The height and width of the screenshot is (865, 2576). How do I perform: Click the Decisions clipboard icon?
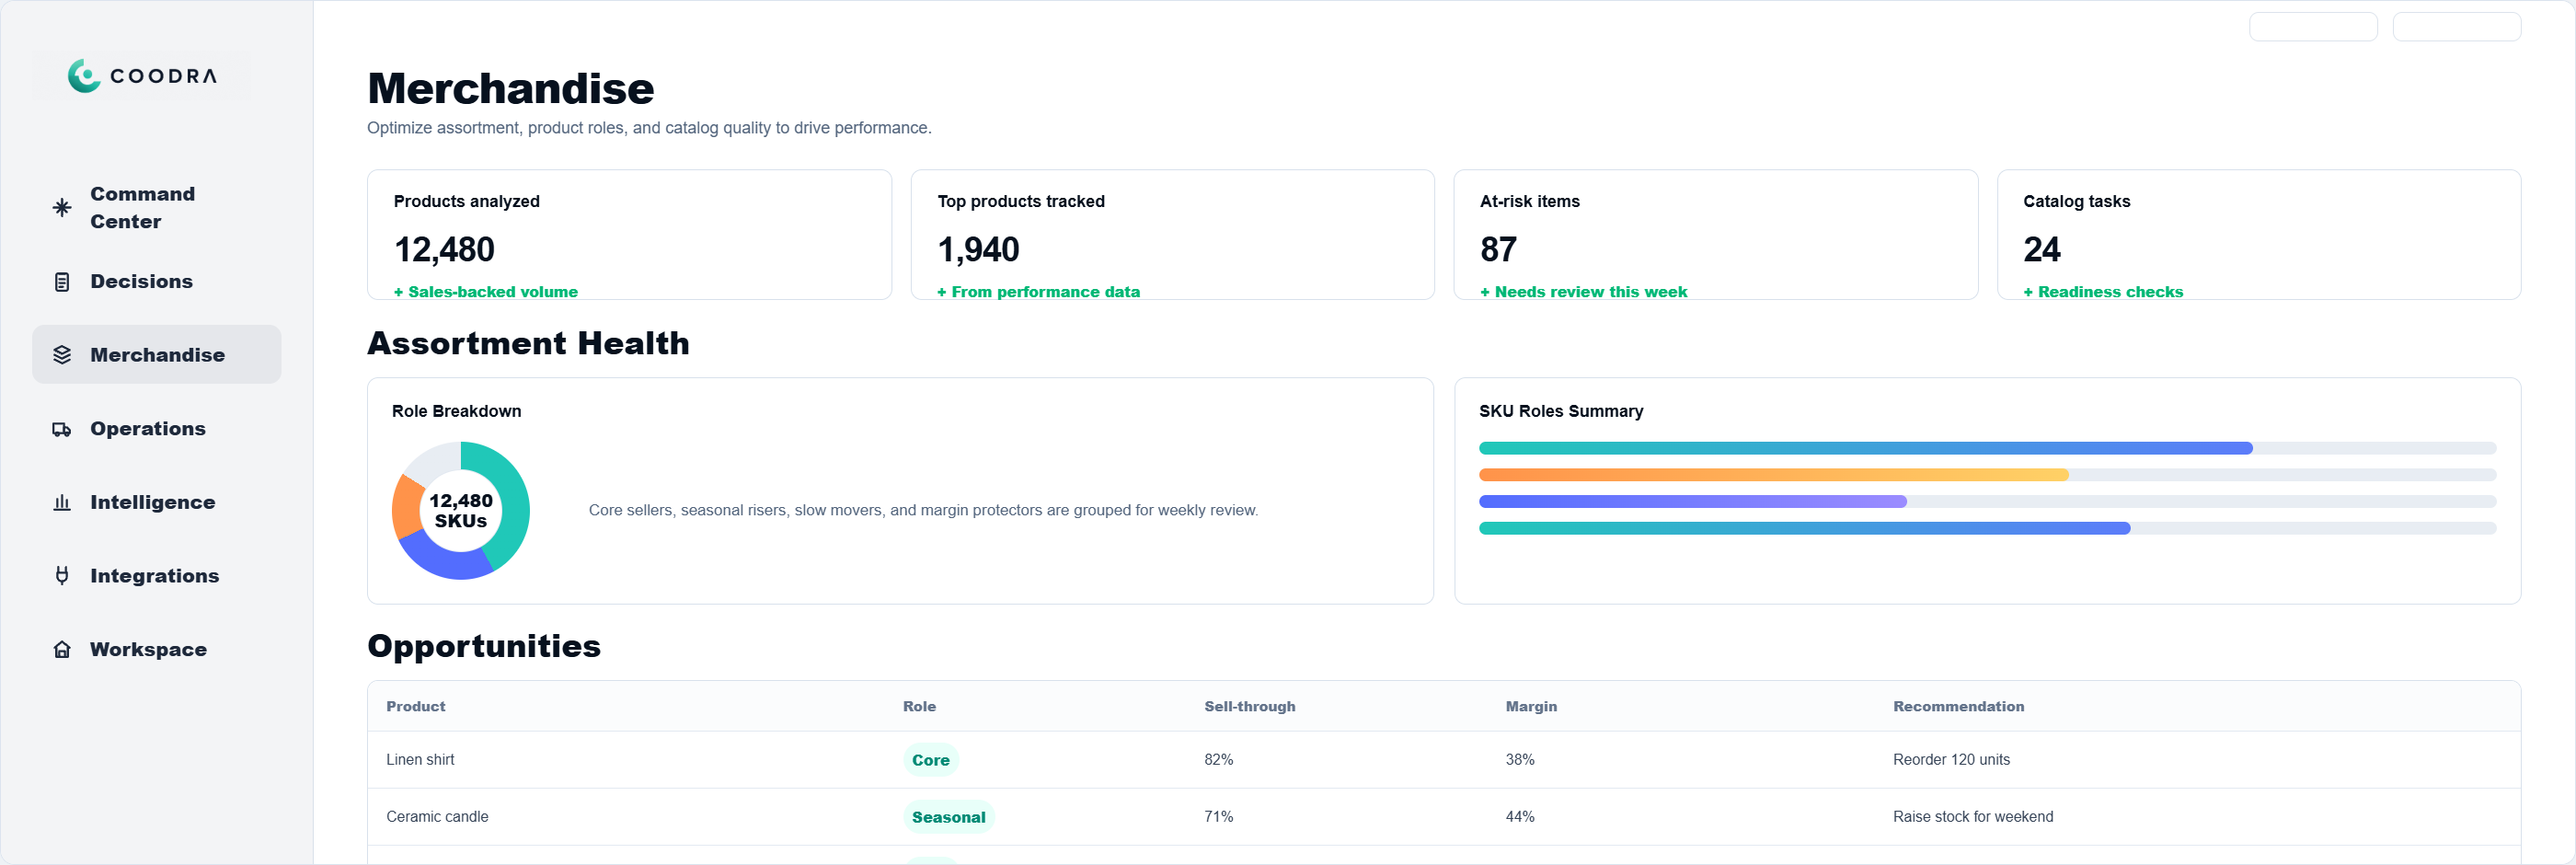pos(62,282)
